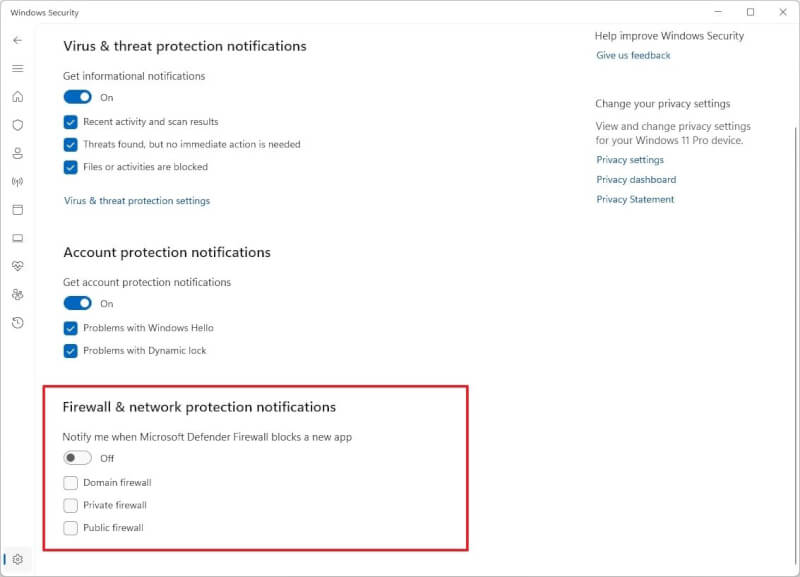
Task: Open the Privacy dashboard link
Action: click(x=636, y=180)
